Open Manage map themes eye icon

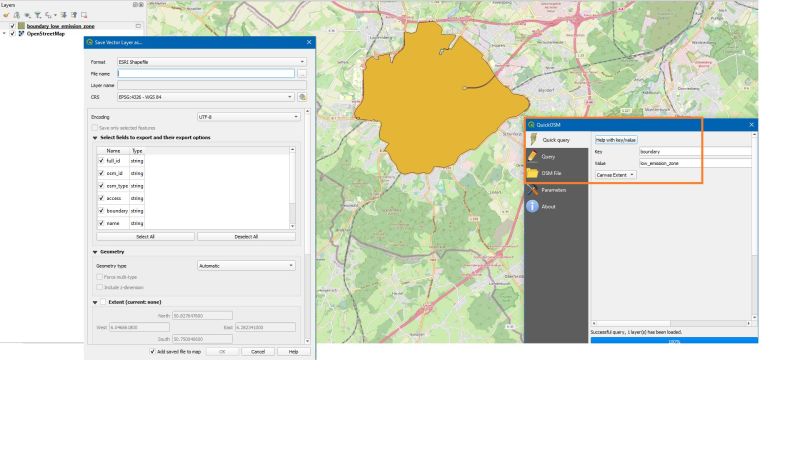click(x=28, y=15)
